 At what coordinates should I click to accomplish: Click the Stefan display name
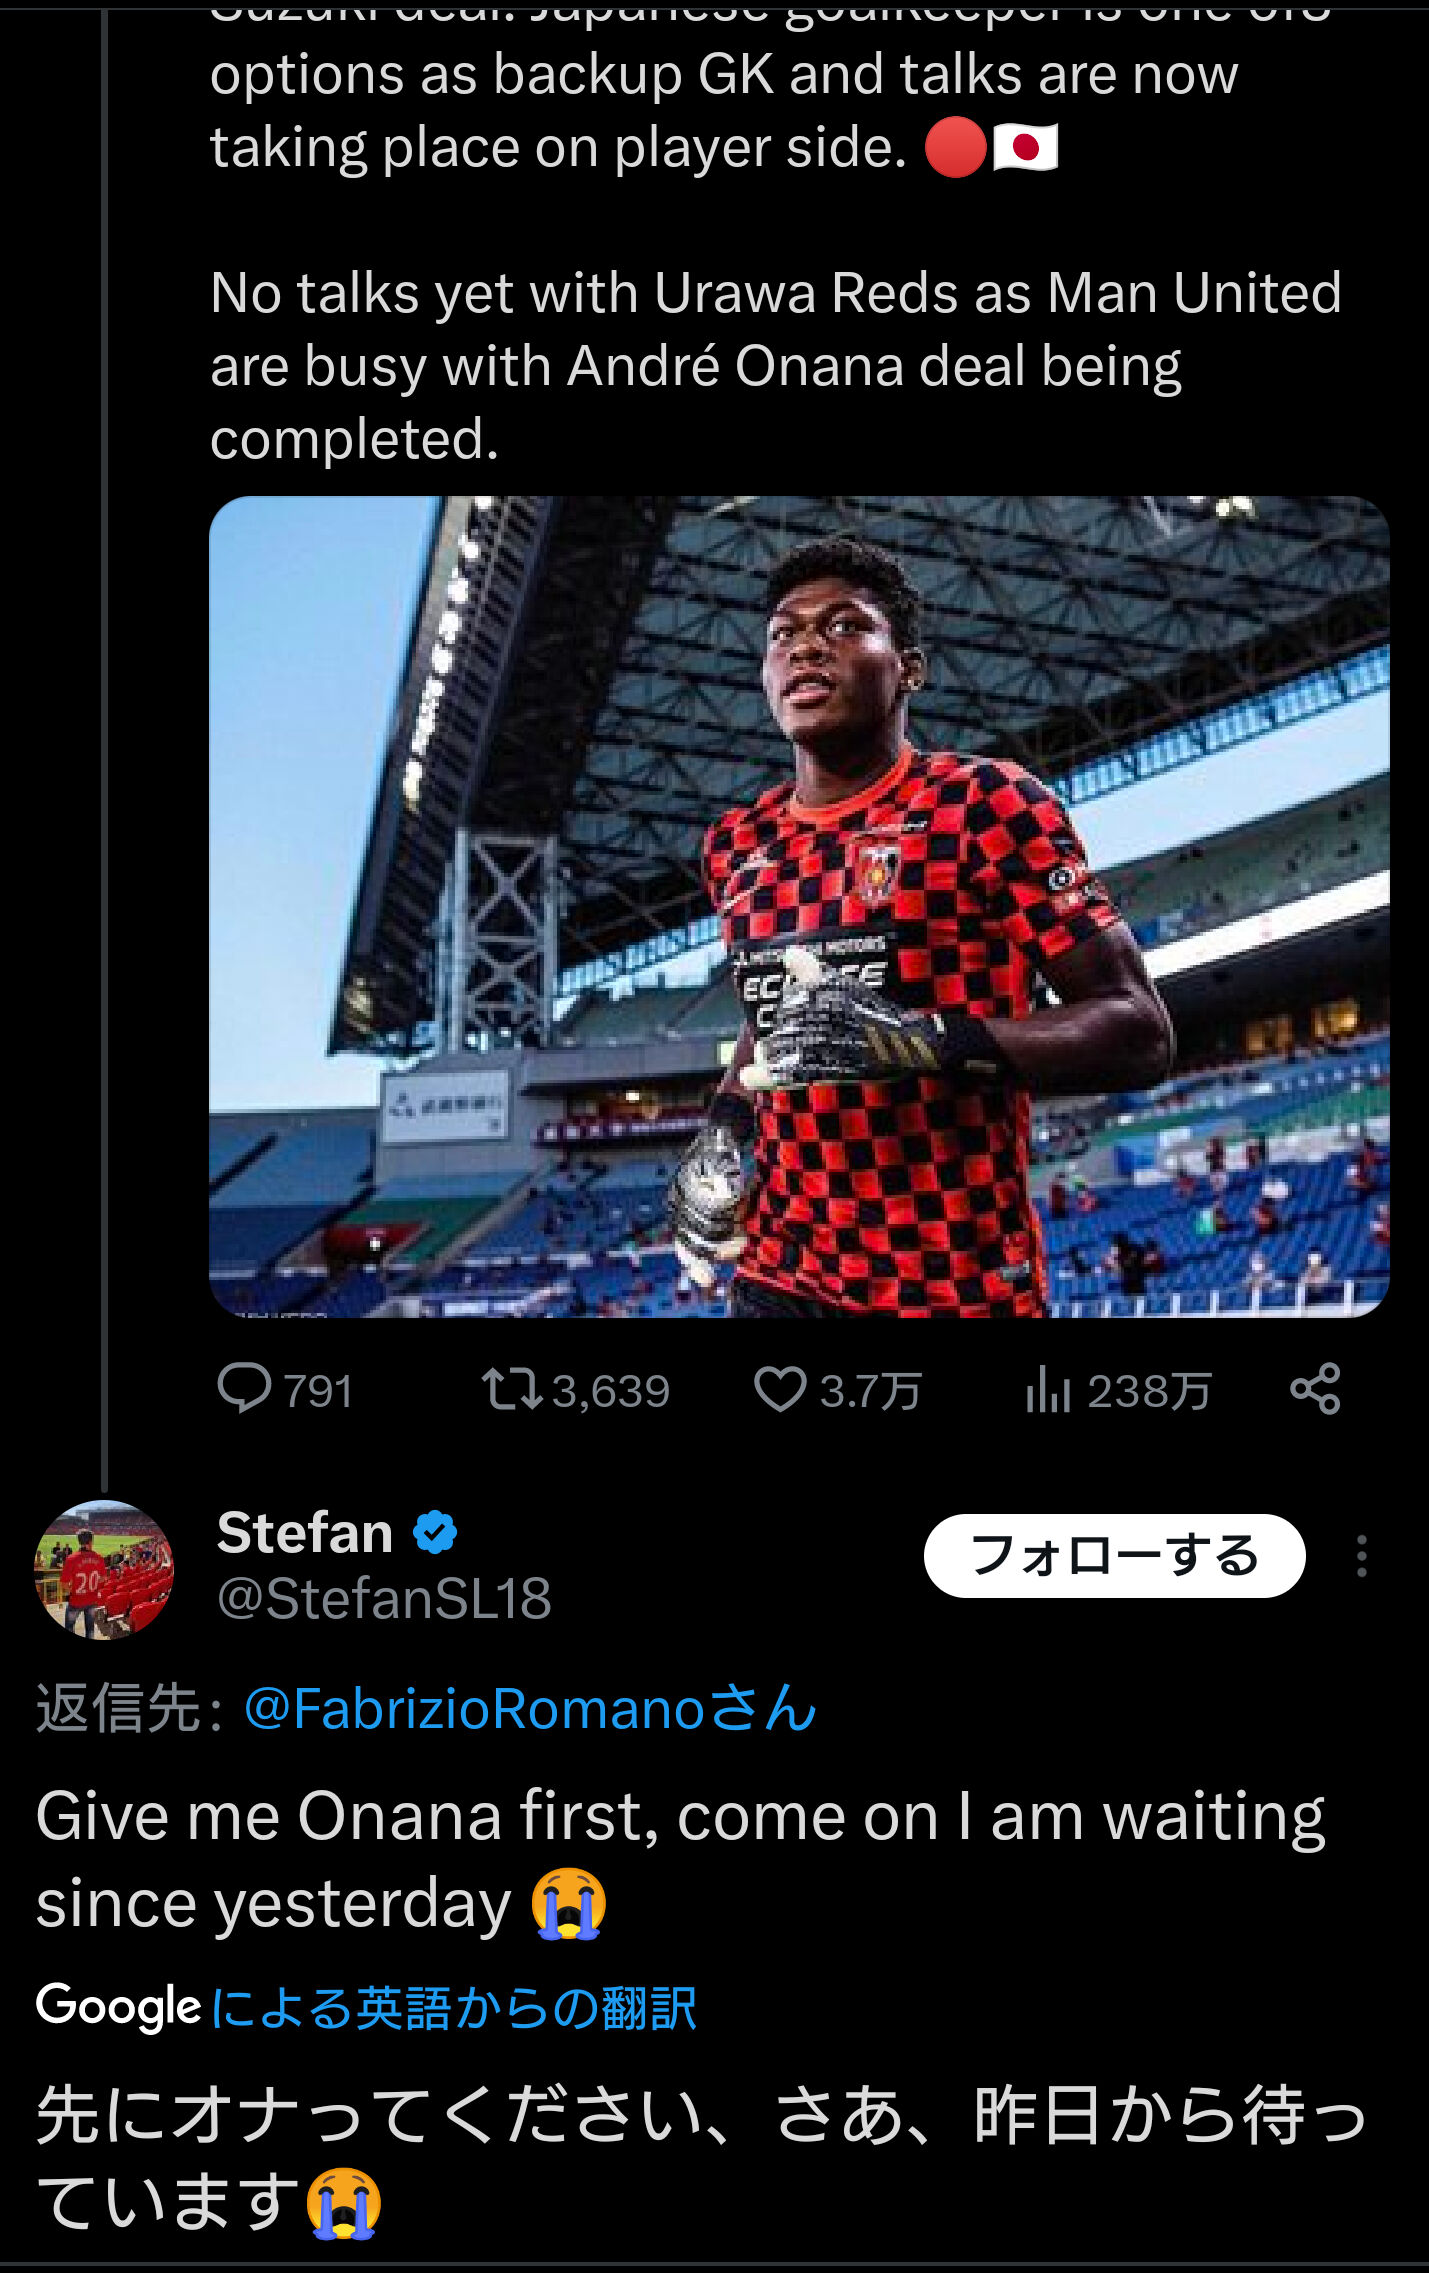(x=305, y=1533)
